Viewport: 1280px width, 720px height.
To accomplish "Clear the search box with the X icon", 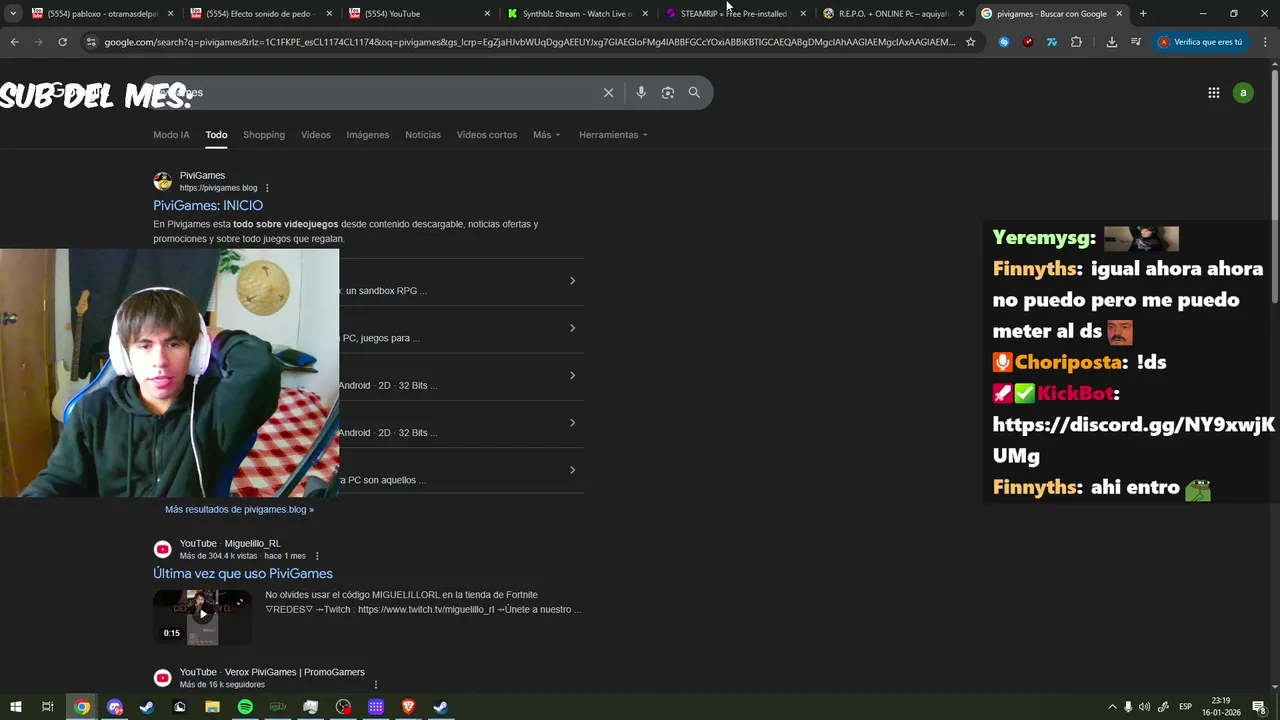I will point(608,92).
